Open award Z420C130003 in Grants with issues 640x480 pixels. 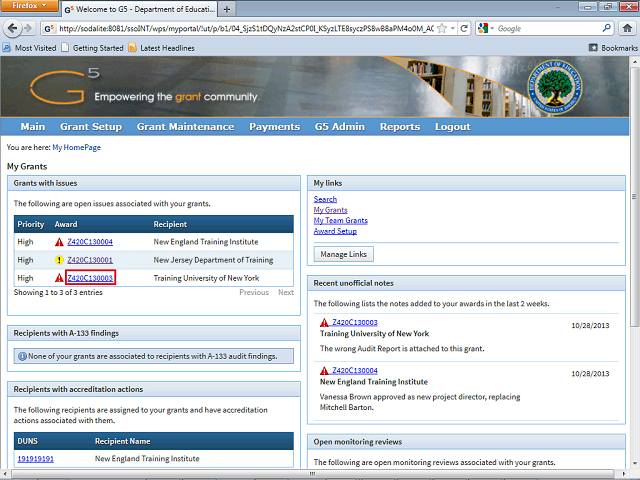tap(90, 278)
